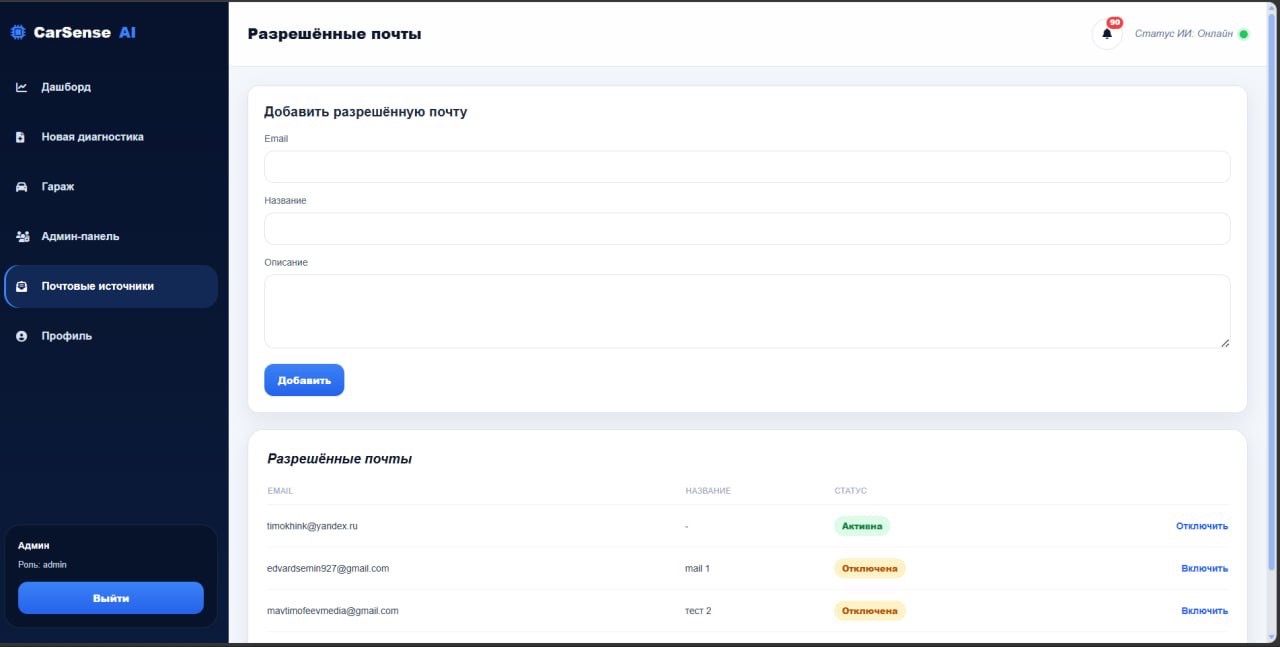The height and width of the screenshot is (647, 1280).
Task: Go to Новая диагностика
Action: tap(111, 137)
